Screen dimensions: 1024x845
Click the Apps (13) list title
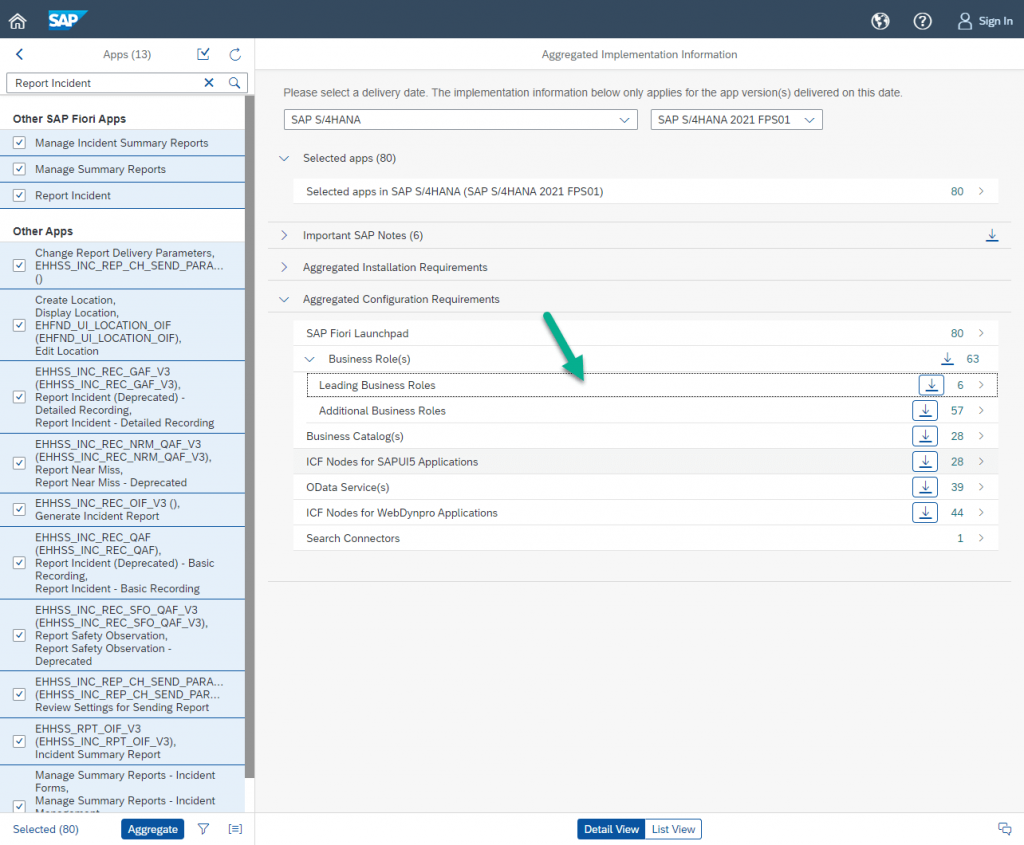click(127, 55)
